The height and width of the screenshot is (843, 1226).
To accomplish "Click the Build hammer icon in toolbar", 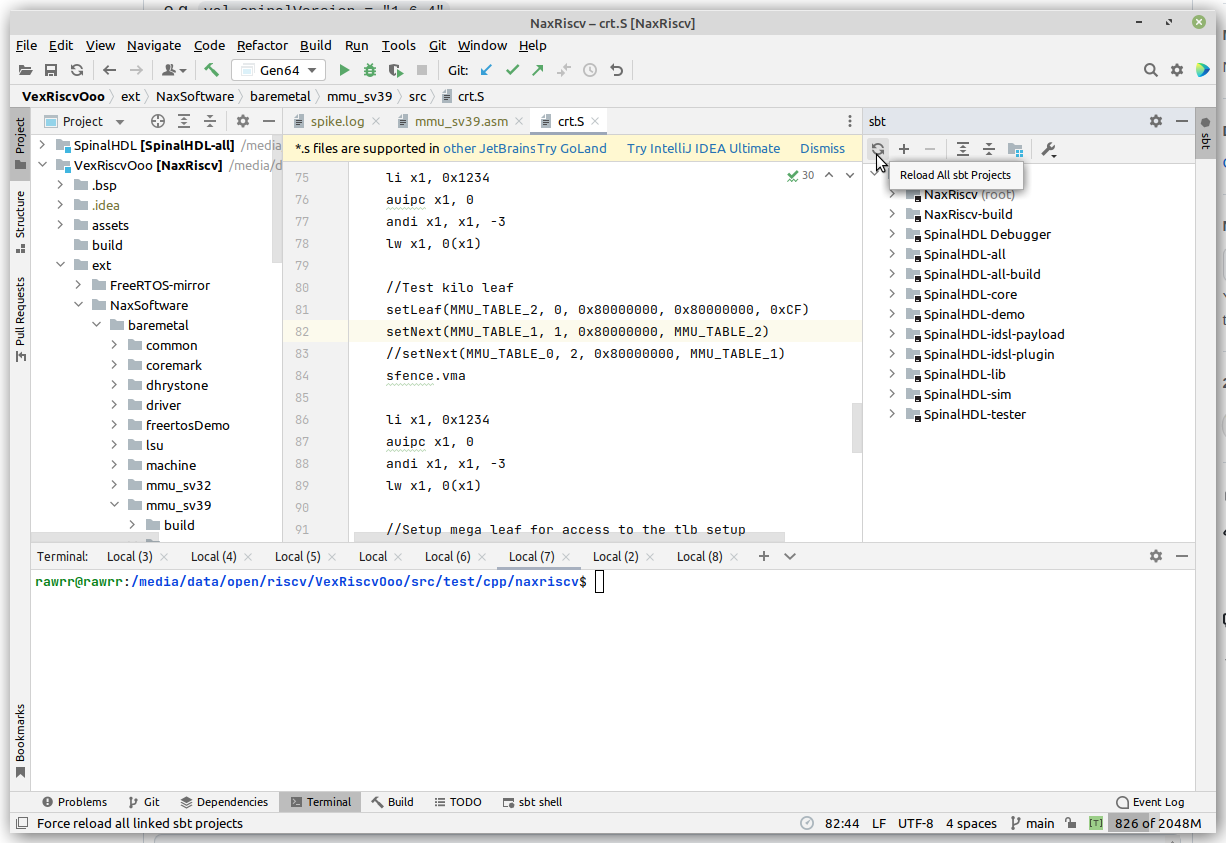I will [x=211, y=70].
